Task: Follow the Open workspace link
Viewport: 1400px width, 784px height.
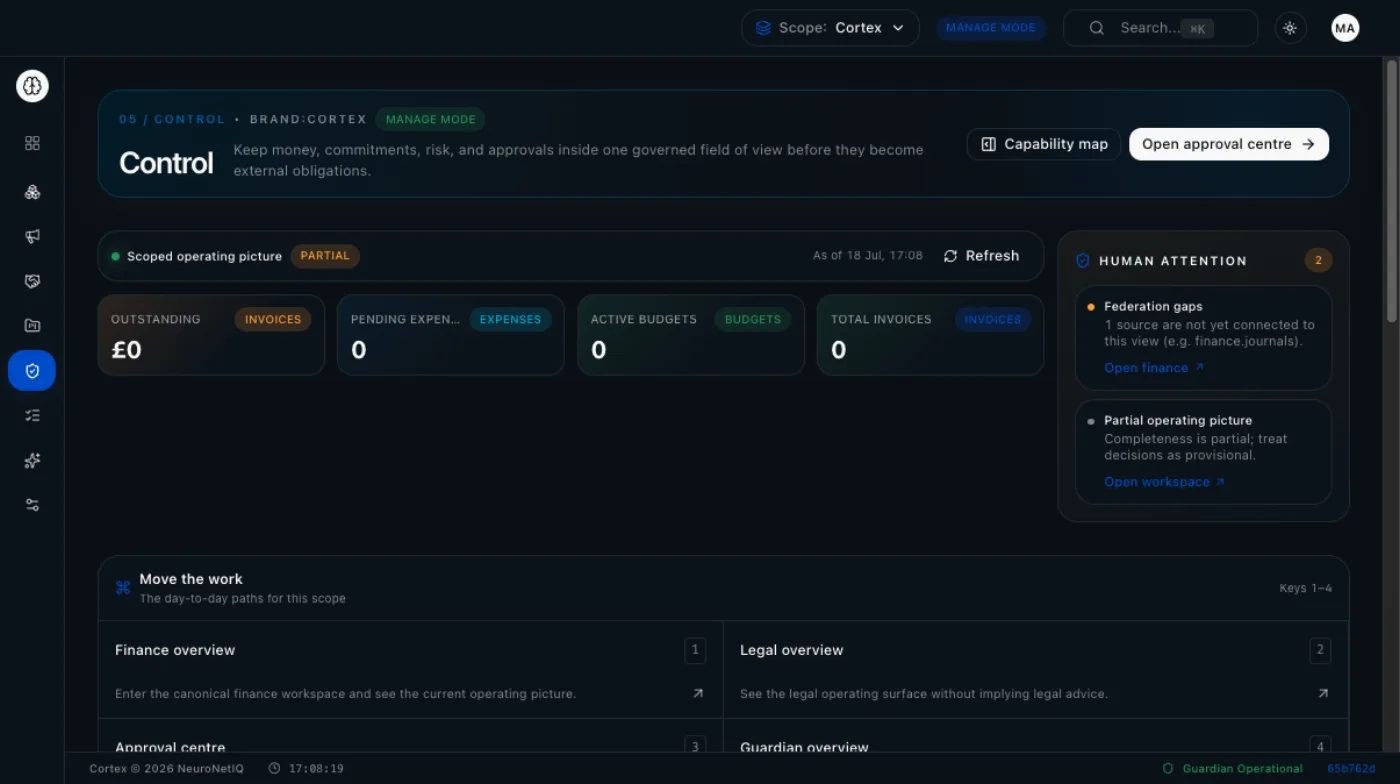Action: click(1164, 482)
